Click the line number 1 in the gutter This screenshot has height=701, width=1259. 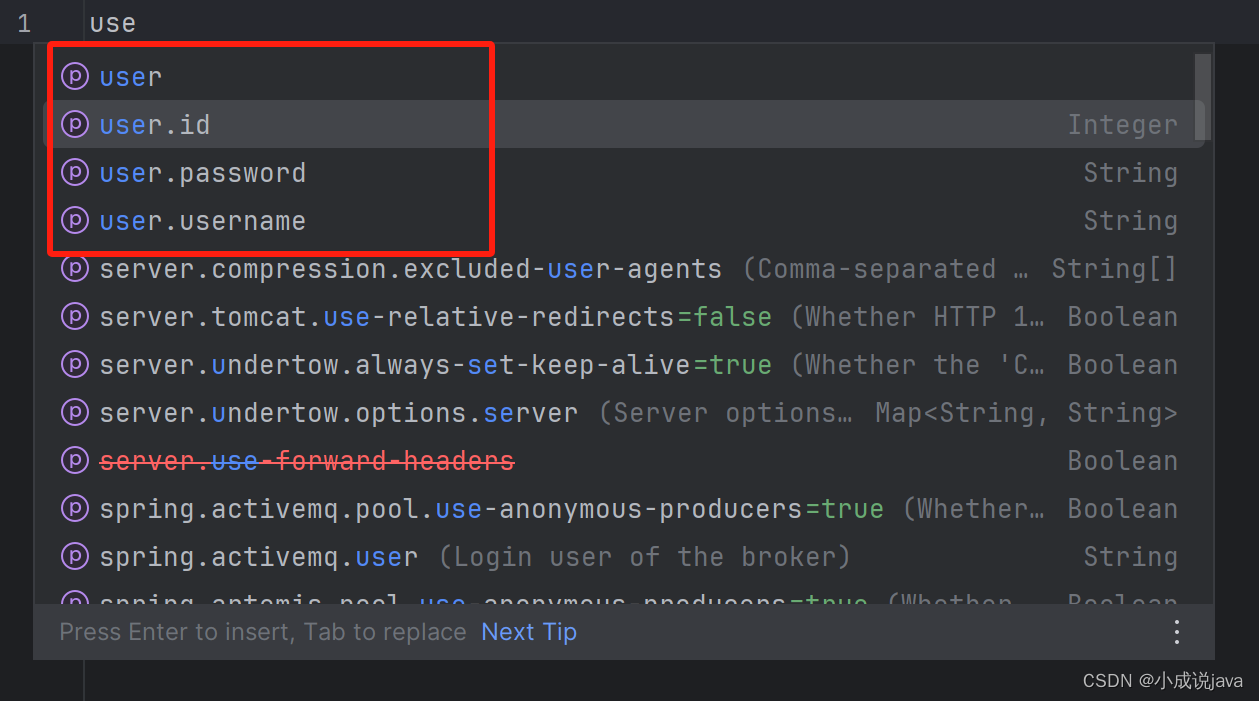(23, 22)
